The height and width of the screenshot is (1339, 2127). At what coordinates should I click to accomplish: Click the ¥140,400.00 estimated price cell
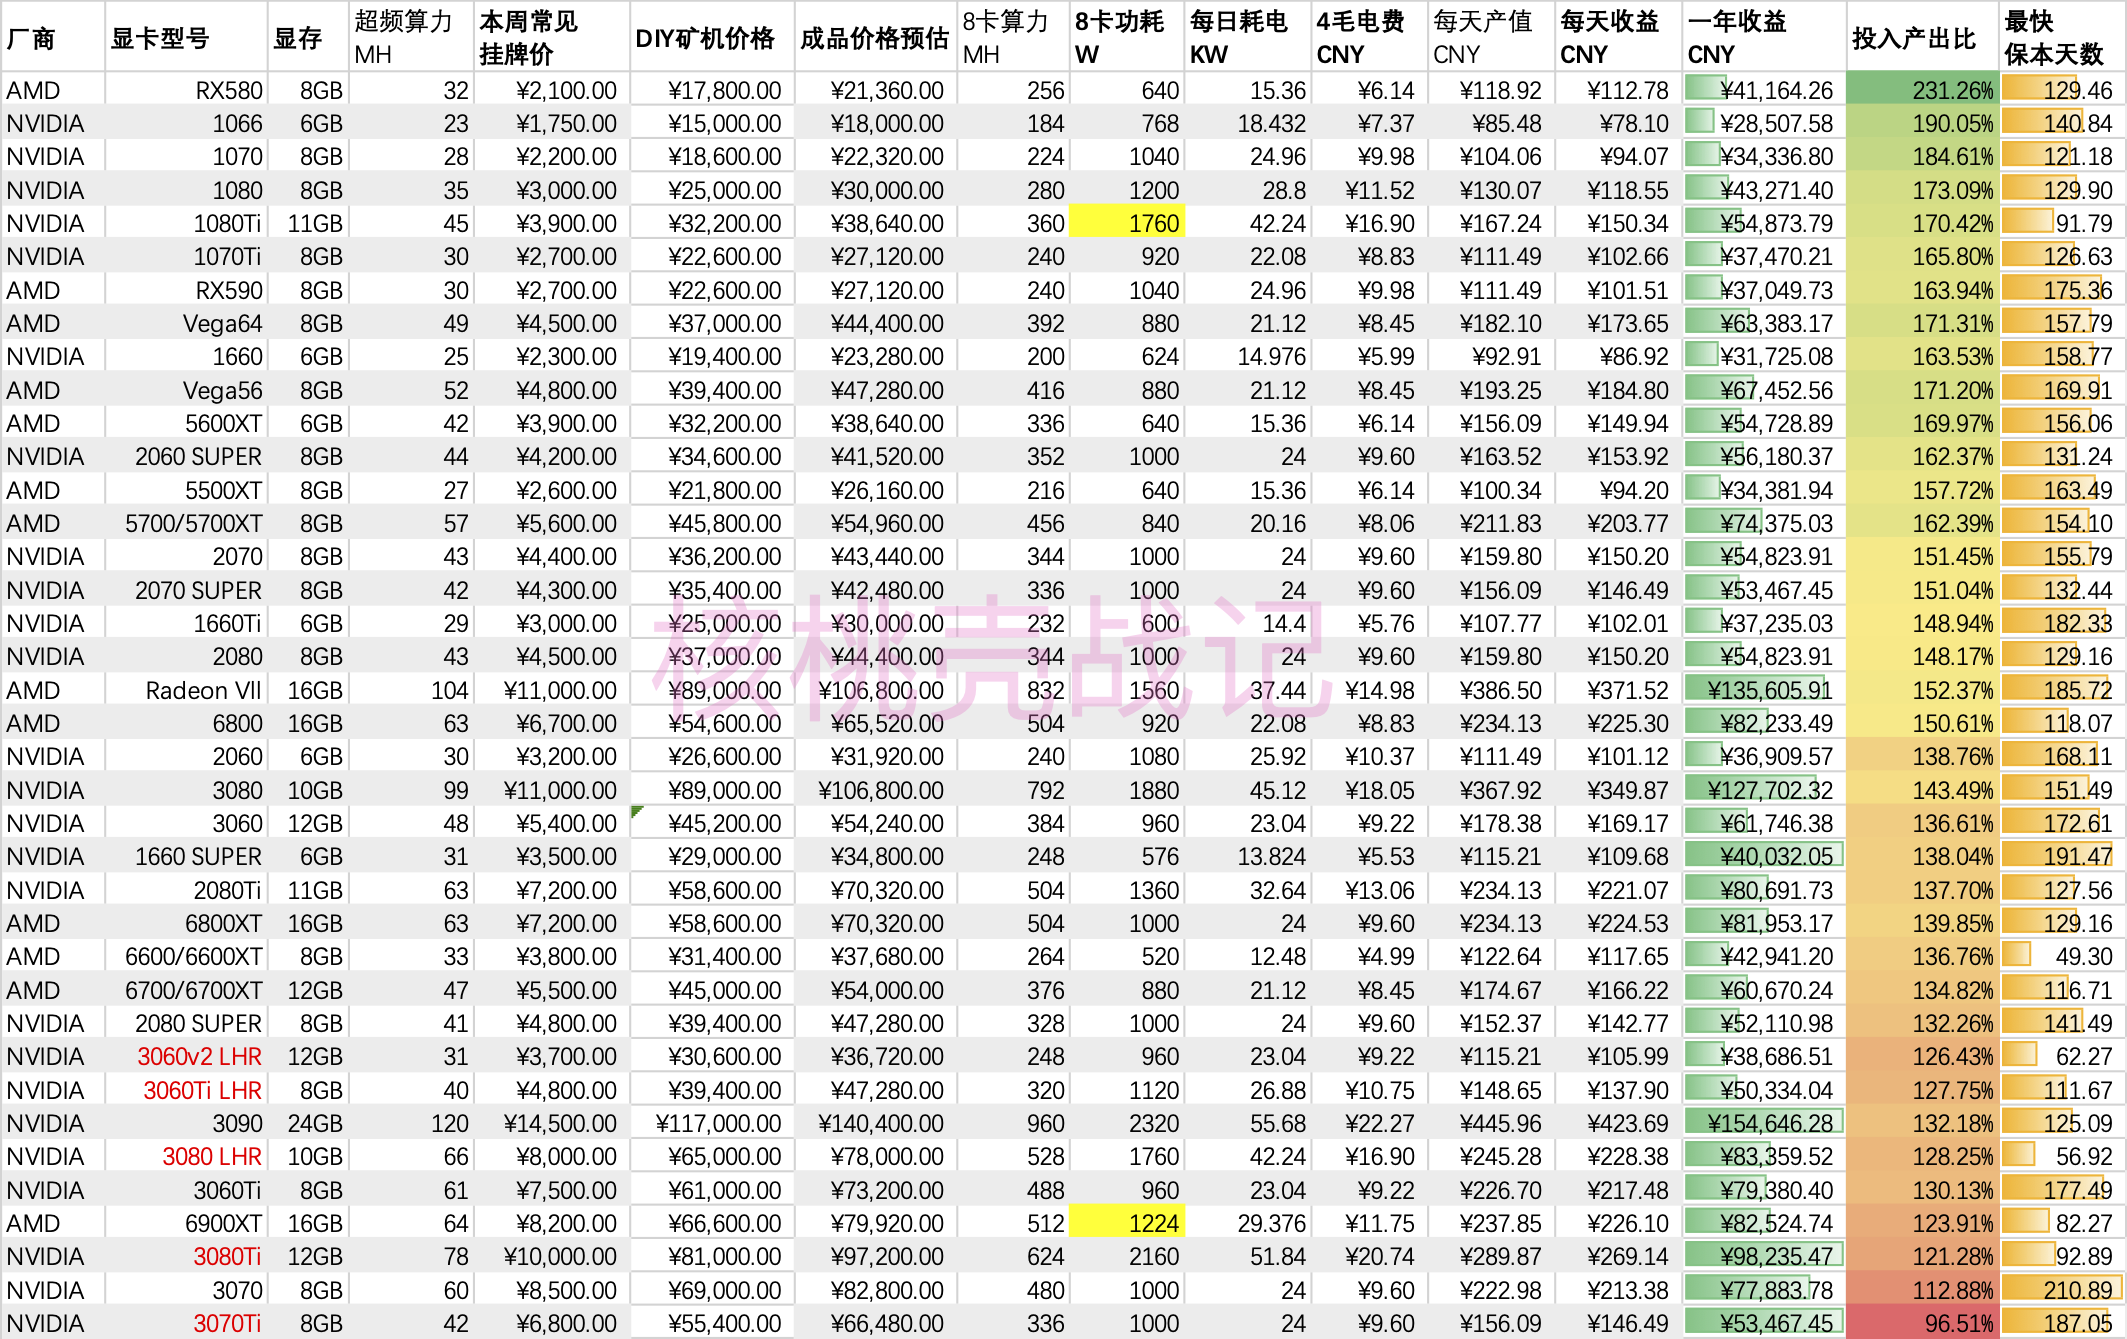point(876,1123)
